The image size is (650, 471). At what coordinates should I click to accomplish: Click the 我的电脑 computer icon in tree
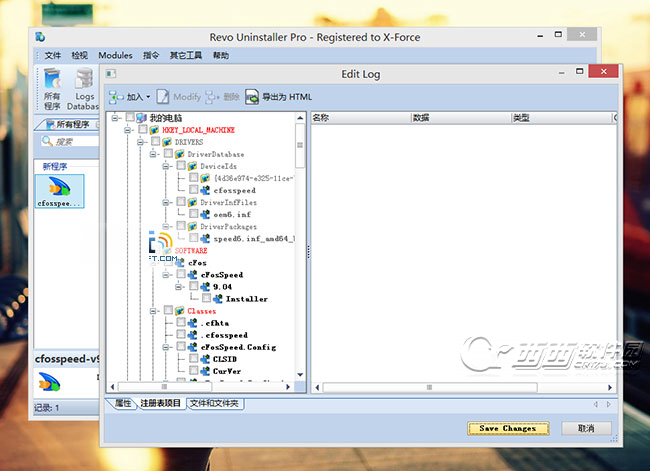[x=141, y=118]
